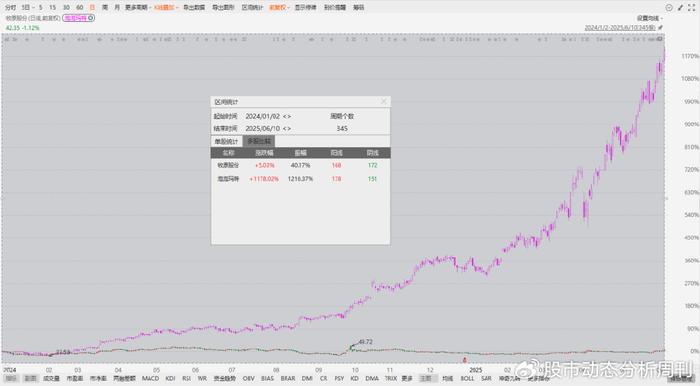The width and height of the screenshot is (700, 386).
Task: Click the pencil drawing tool icon top right
Action: (x=680, y=8)
